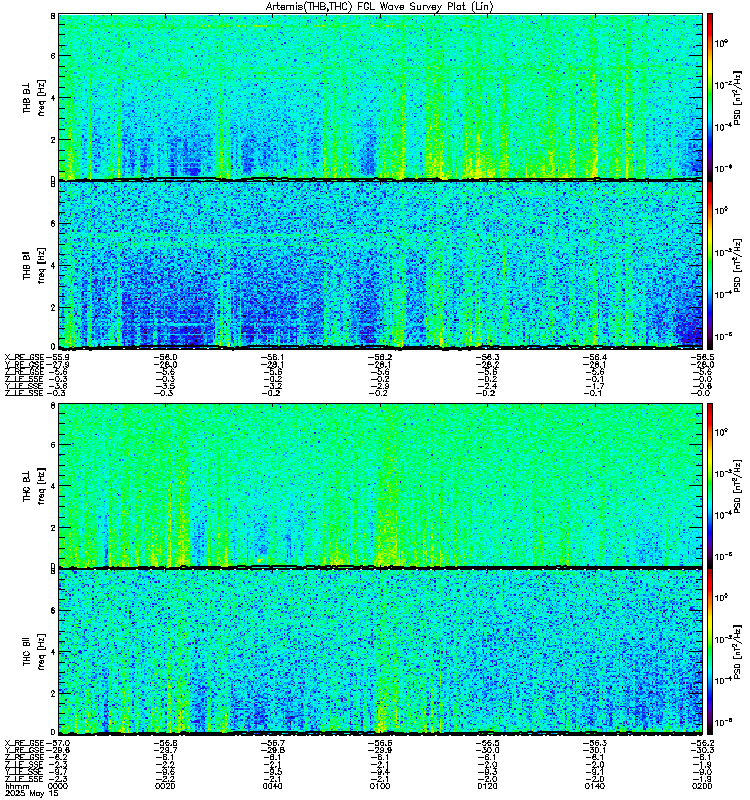This screenshot has width=750, height=800.
Task: Click the X_RE_GSE label under the THB panels
Action: click(24, 357)
